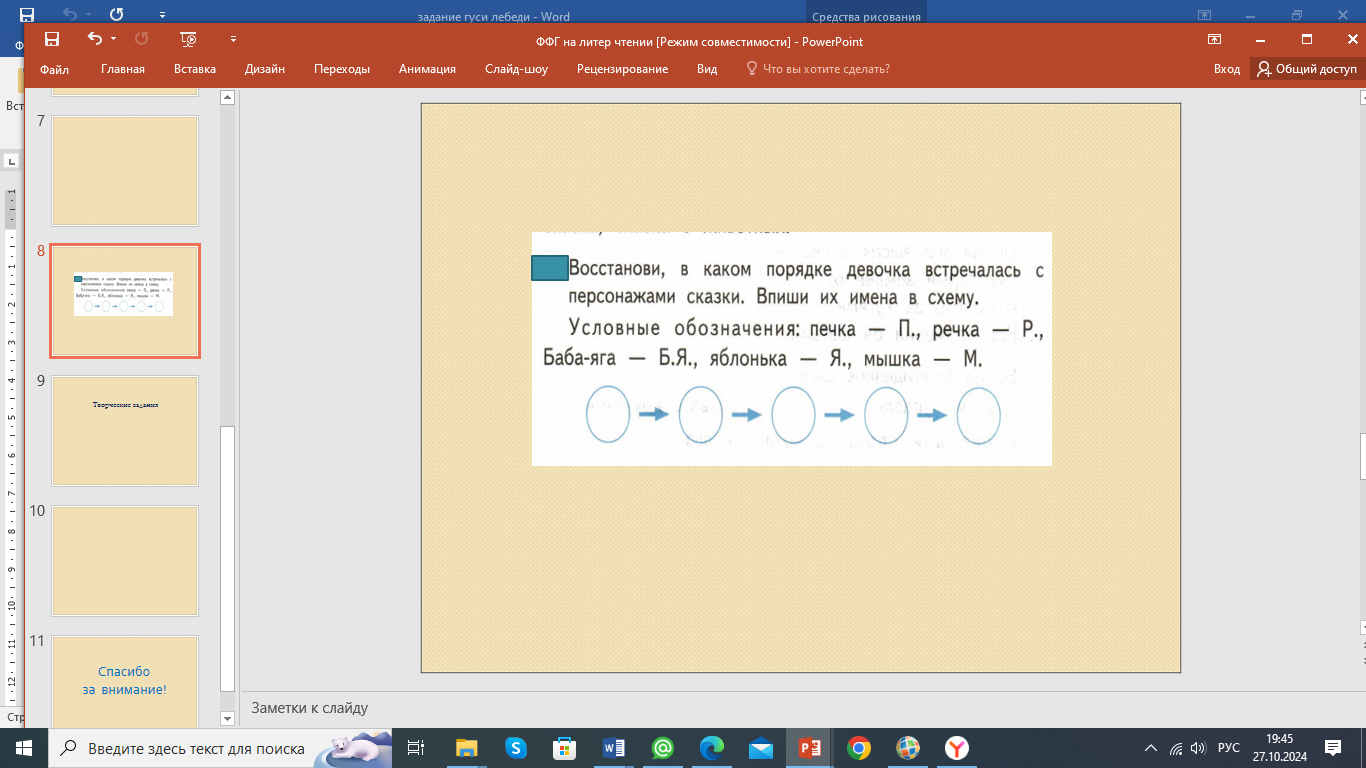Image resolution: width=1366 pixels, height=768 pixels.
Task: Open Microsoft Edge from the taskbar
Action: (712, 747)
